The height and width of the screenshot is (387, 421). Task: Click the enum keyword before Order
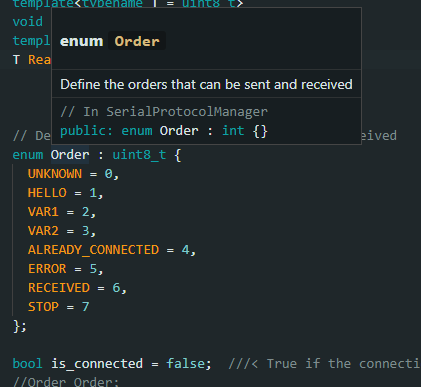[28, 155]
